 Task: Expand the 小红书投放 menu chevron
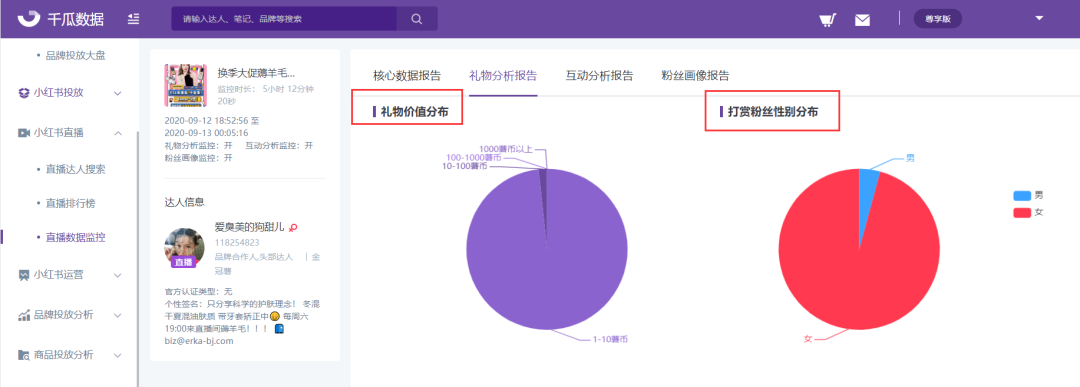coord(118,93)
